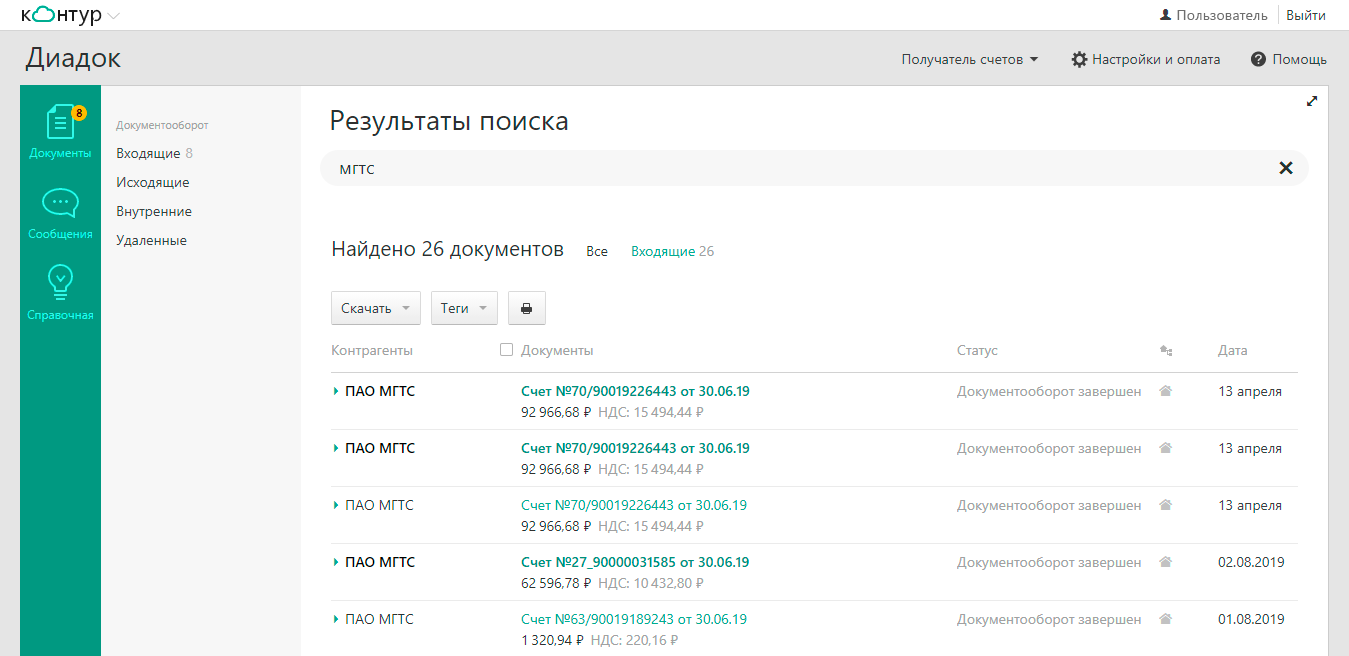Click Выйти to log out
The image size is (1349, 656).
point(1305,15)
